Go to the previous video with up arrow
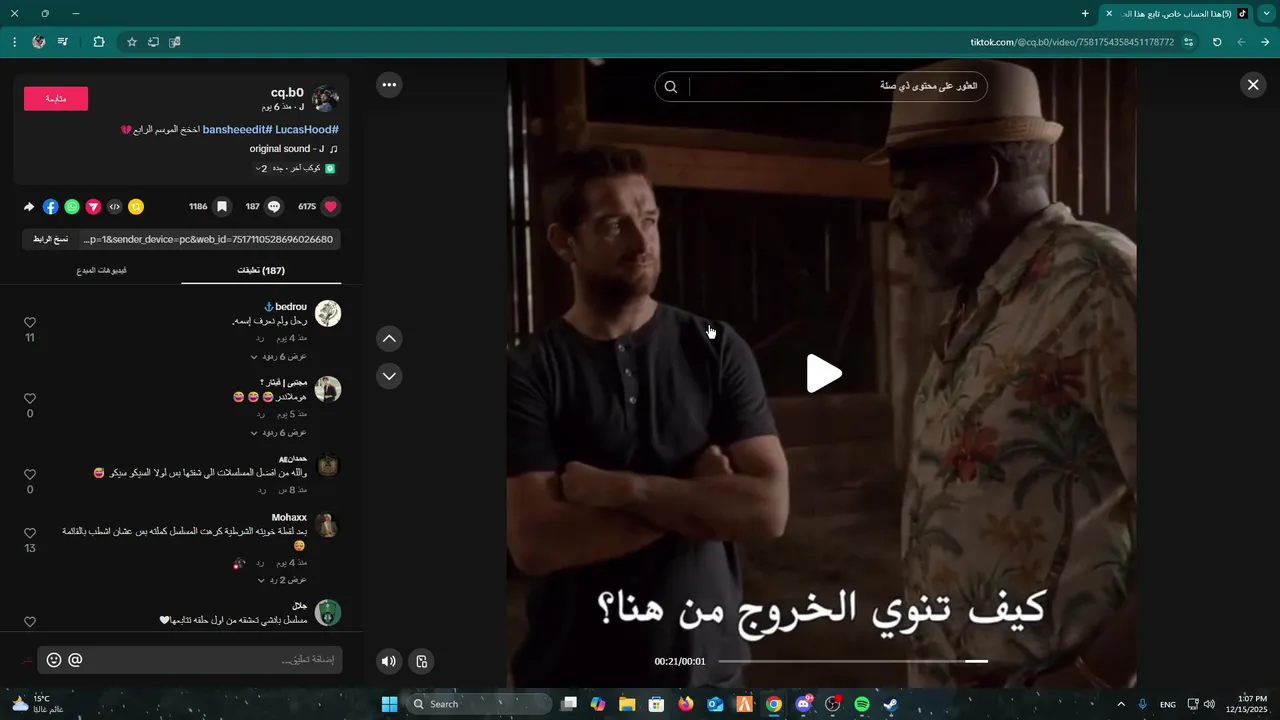Image resolution: width=1280 pixels, height=720 pixels. [389, 339]
